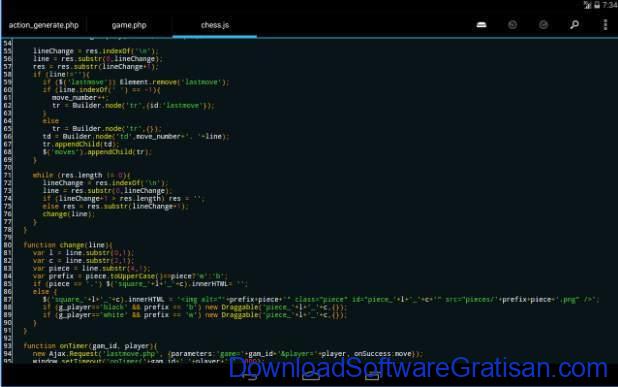Click line number 71 in the gutter
618x387 pixels.
coord(7,175)
